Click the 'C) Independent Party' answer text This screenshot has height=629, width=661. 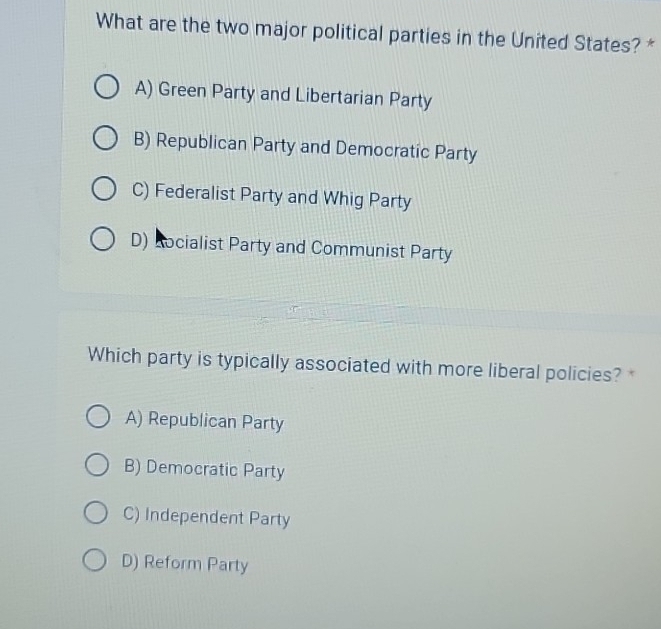click(207, 517)
